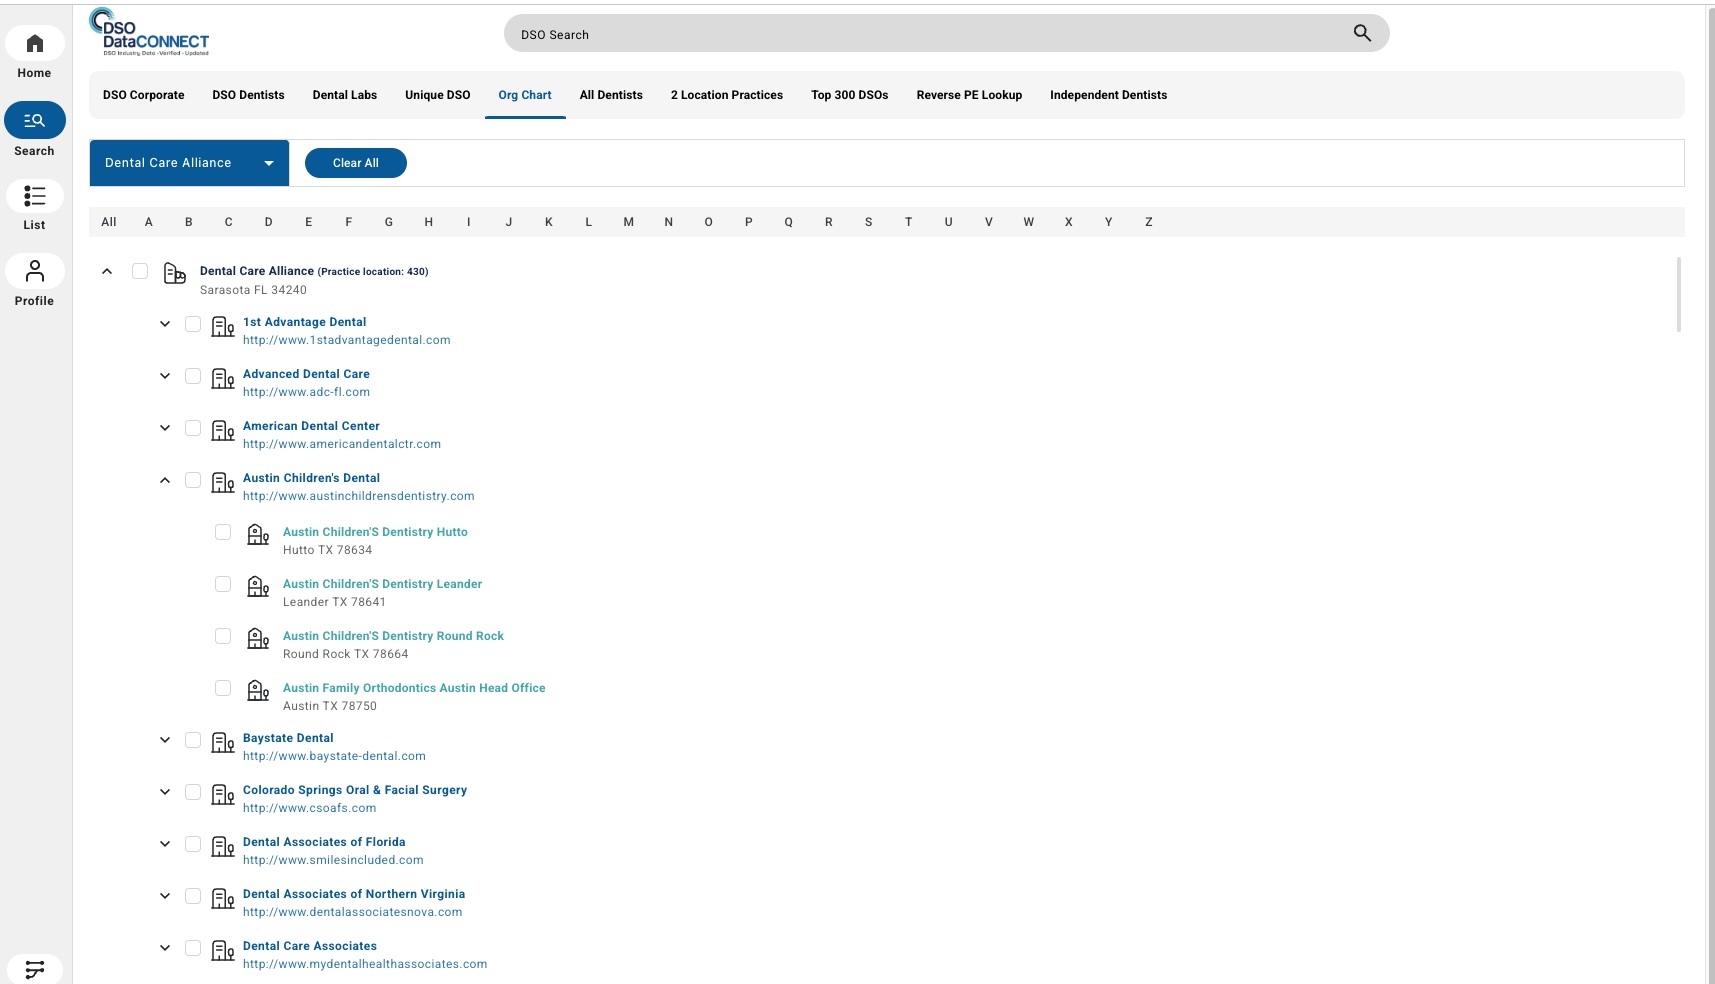Viewport: 1715px width, 984px height.
Task: Click the building icon next to Baystate Dental
Action: click(222, 743)
